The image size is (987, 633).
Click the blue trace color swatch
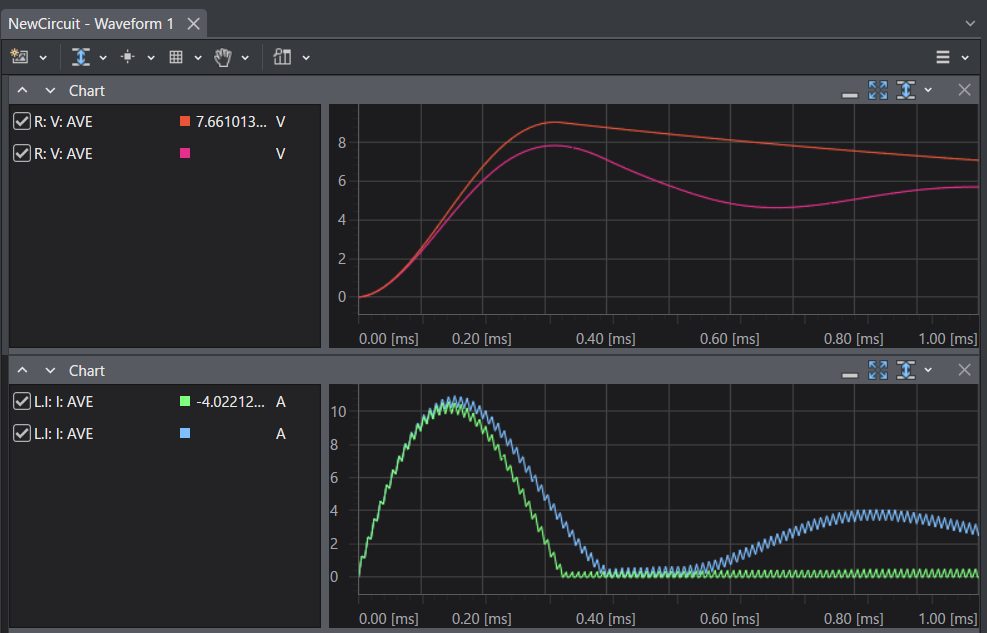coord(185,433)
